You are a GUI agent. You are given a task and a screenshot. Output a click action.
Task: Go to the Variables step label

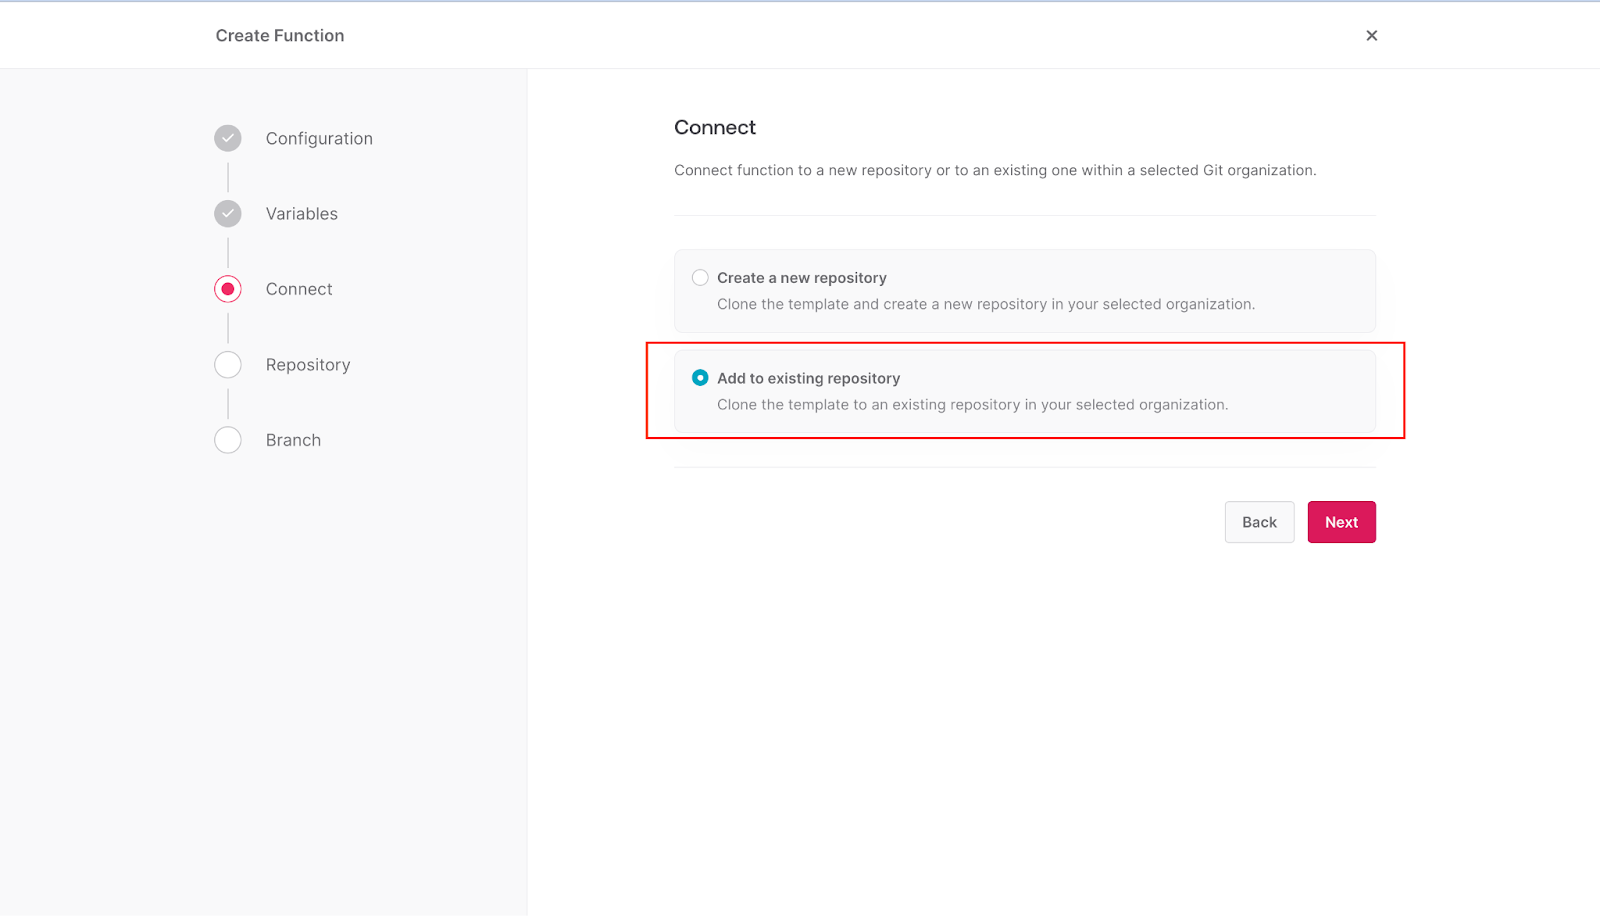(302, 213)
